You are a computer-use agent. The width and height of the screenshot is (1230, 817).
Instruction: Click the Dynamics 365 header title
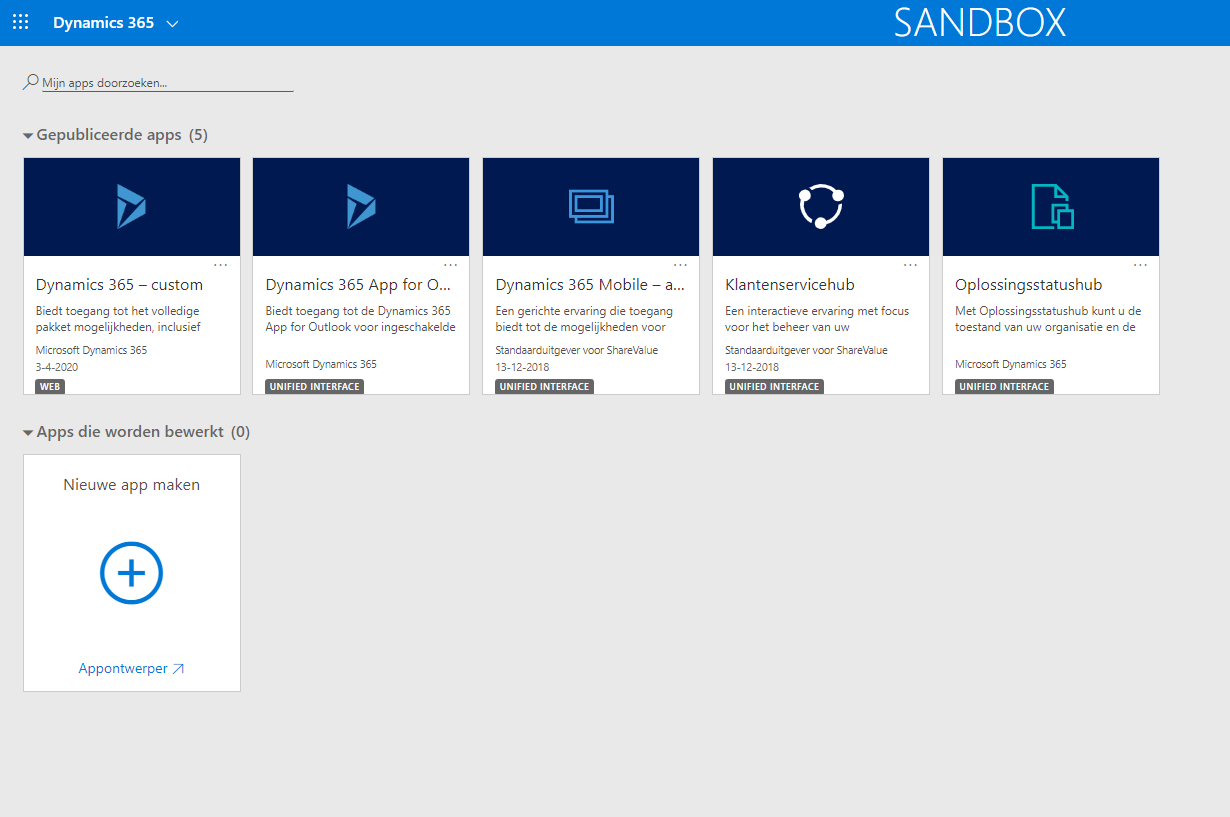(104, 22)
